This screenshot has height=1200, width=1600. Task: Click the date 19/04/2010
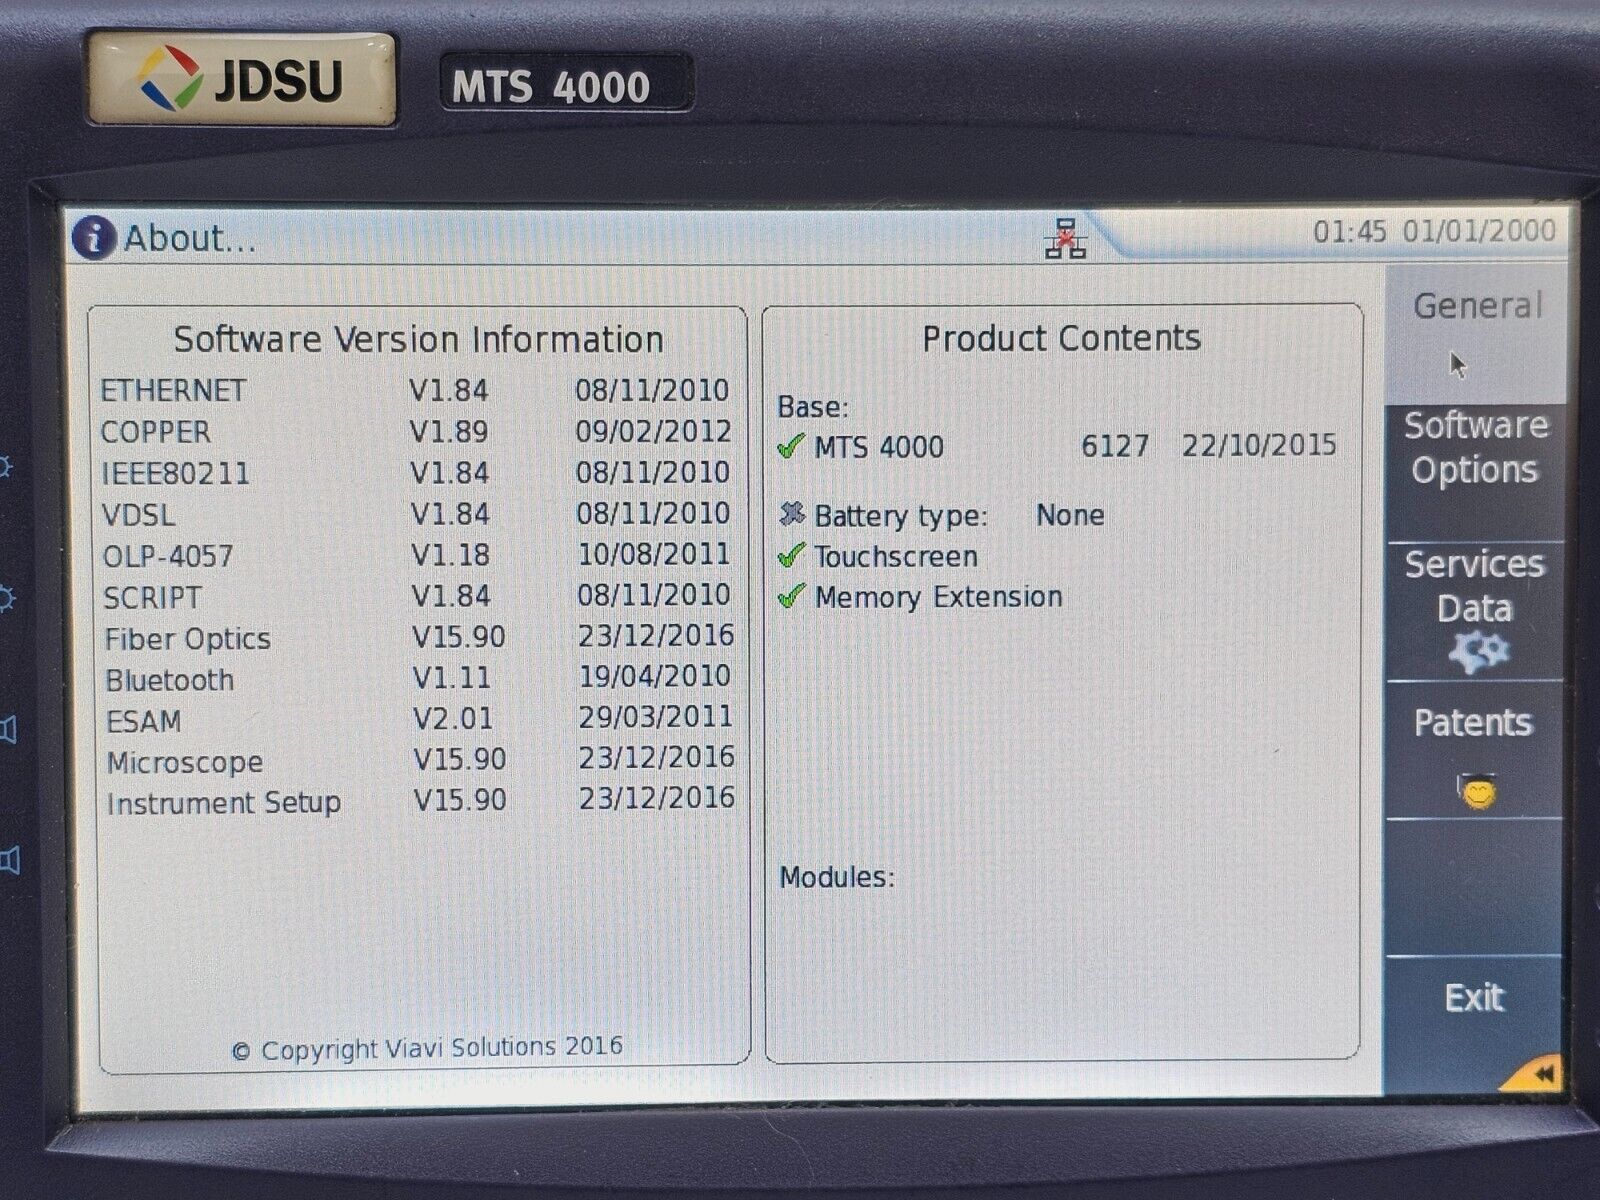tap(655, 676)
